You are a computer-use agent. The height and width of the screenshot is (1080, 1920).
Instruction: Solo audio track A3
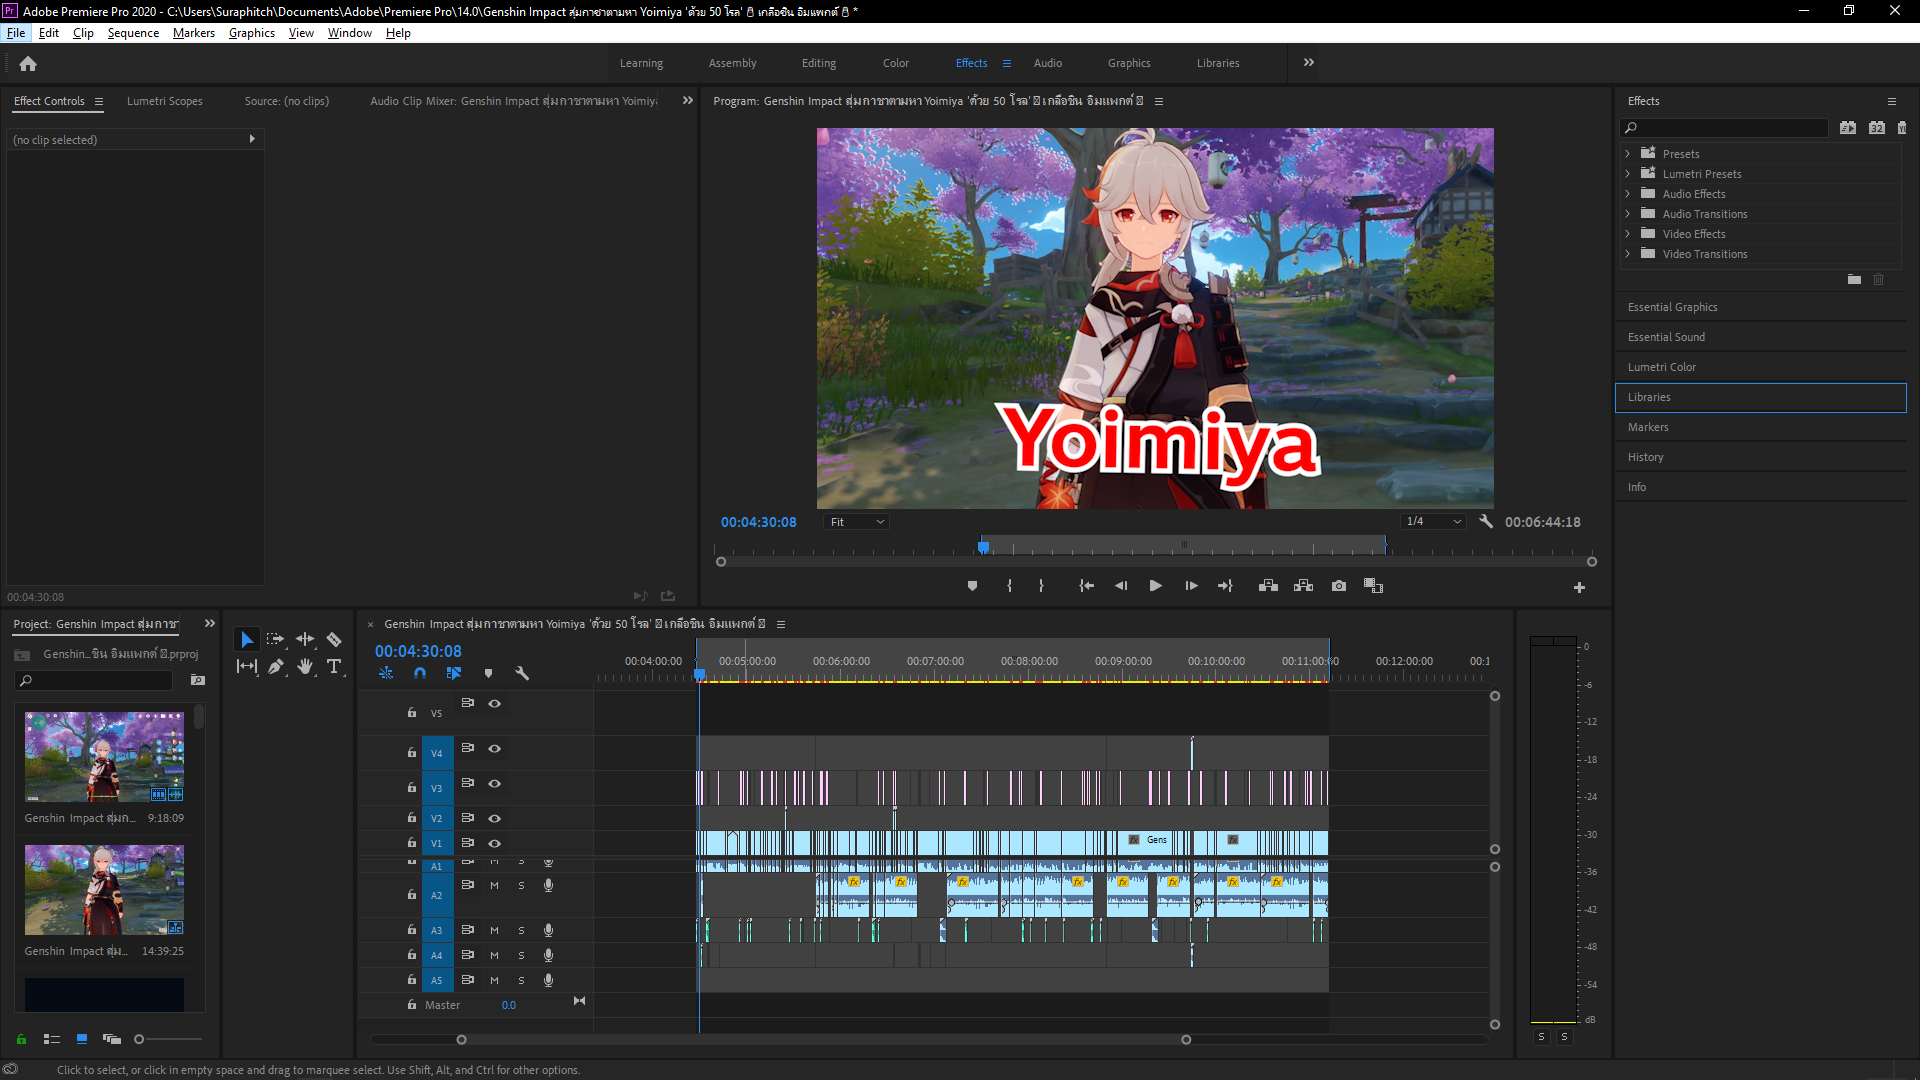(x=521, y=931)
